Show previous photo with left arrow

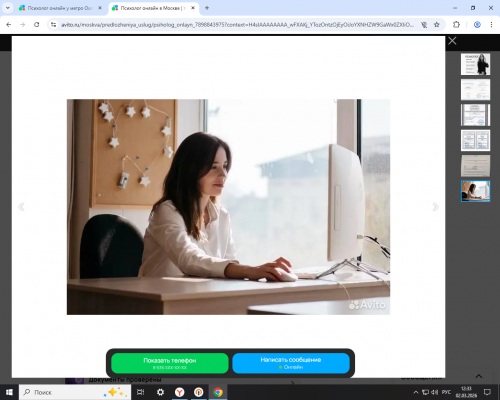click(21, 207)
